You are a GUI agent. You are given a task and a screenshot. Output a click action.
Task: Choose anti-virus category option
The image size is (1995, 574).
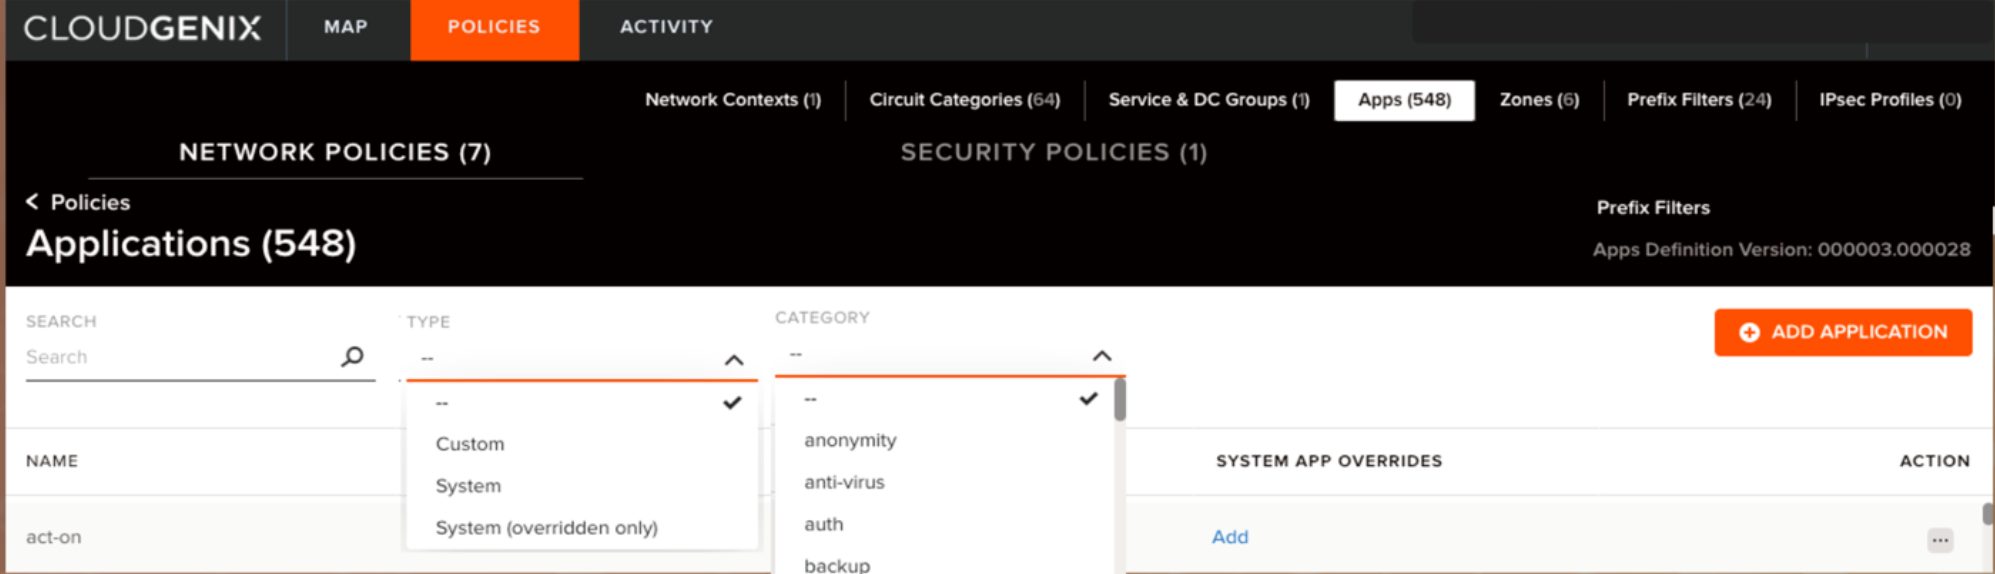[x=844, y=482]
